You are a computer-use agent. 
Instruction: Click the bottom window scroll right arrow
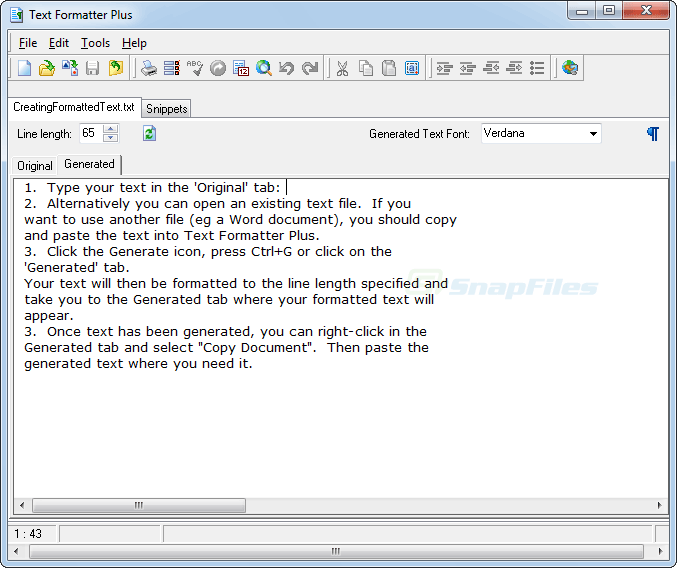(x=660, y=551)
